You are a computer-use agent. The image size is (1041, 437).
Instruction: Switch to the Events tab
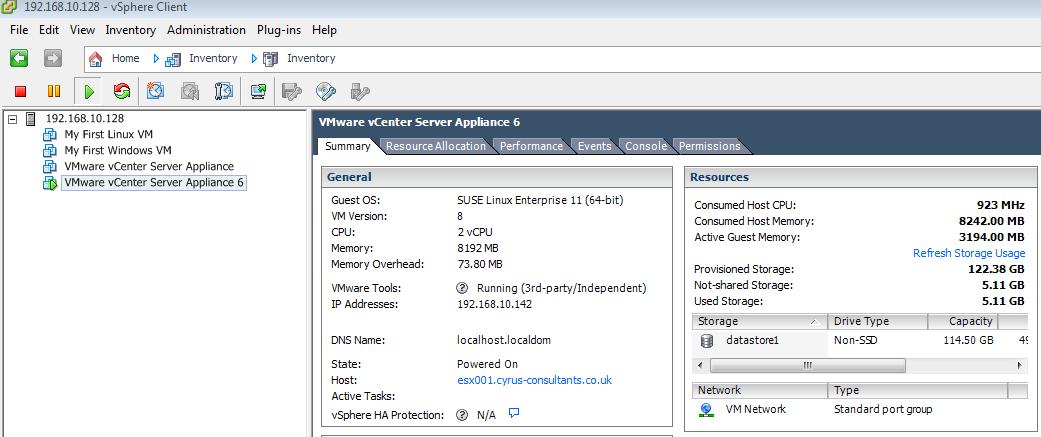pyautogui.click(x=594, y=146)
